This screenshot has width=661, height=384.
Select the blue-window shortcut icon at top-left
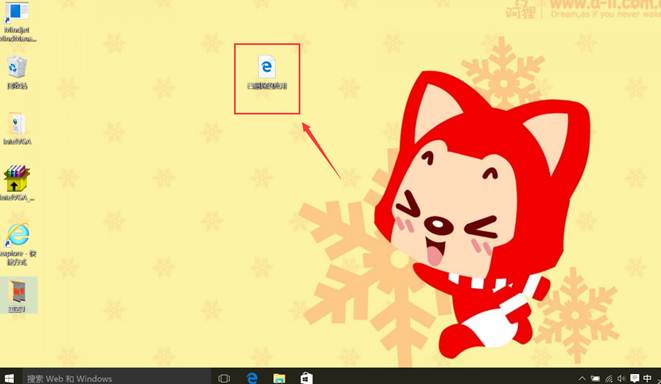coord(16,12)
